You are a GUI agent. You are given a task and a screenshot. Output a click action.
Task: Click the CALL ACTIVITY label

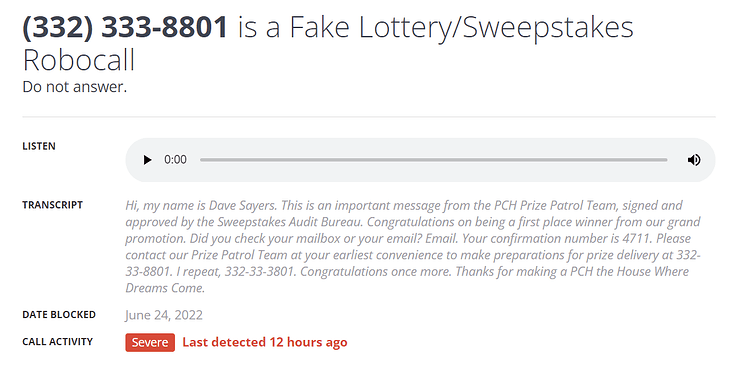[57, 342]
